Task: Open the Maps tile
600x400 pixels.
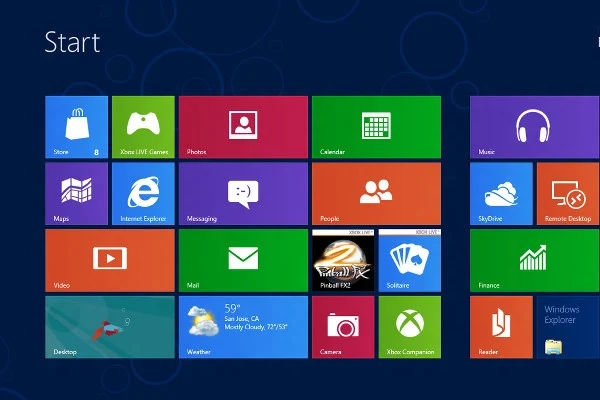Action: (x=77, y=194)
